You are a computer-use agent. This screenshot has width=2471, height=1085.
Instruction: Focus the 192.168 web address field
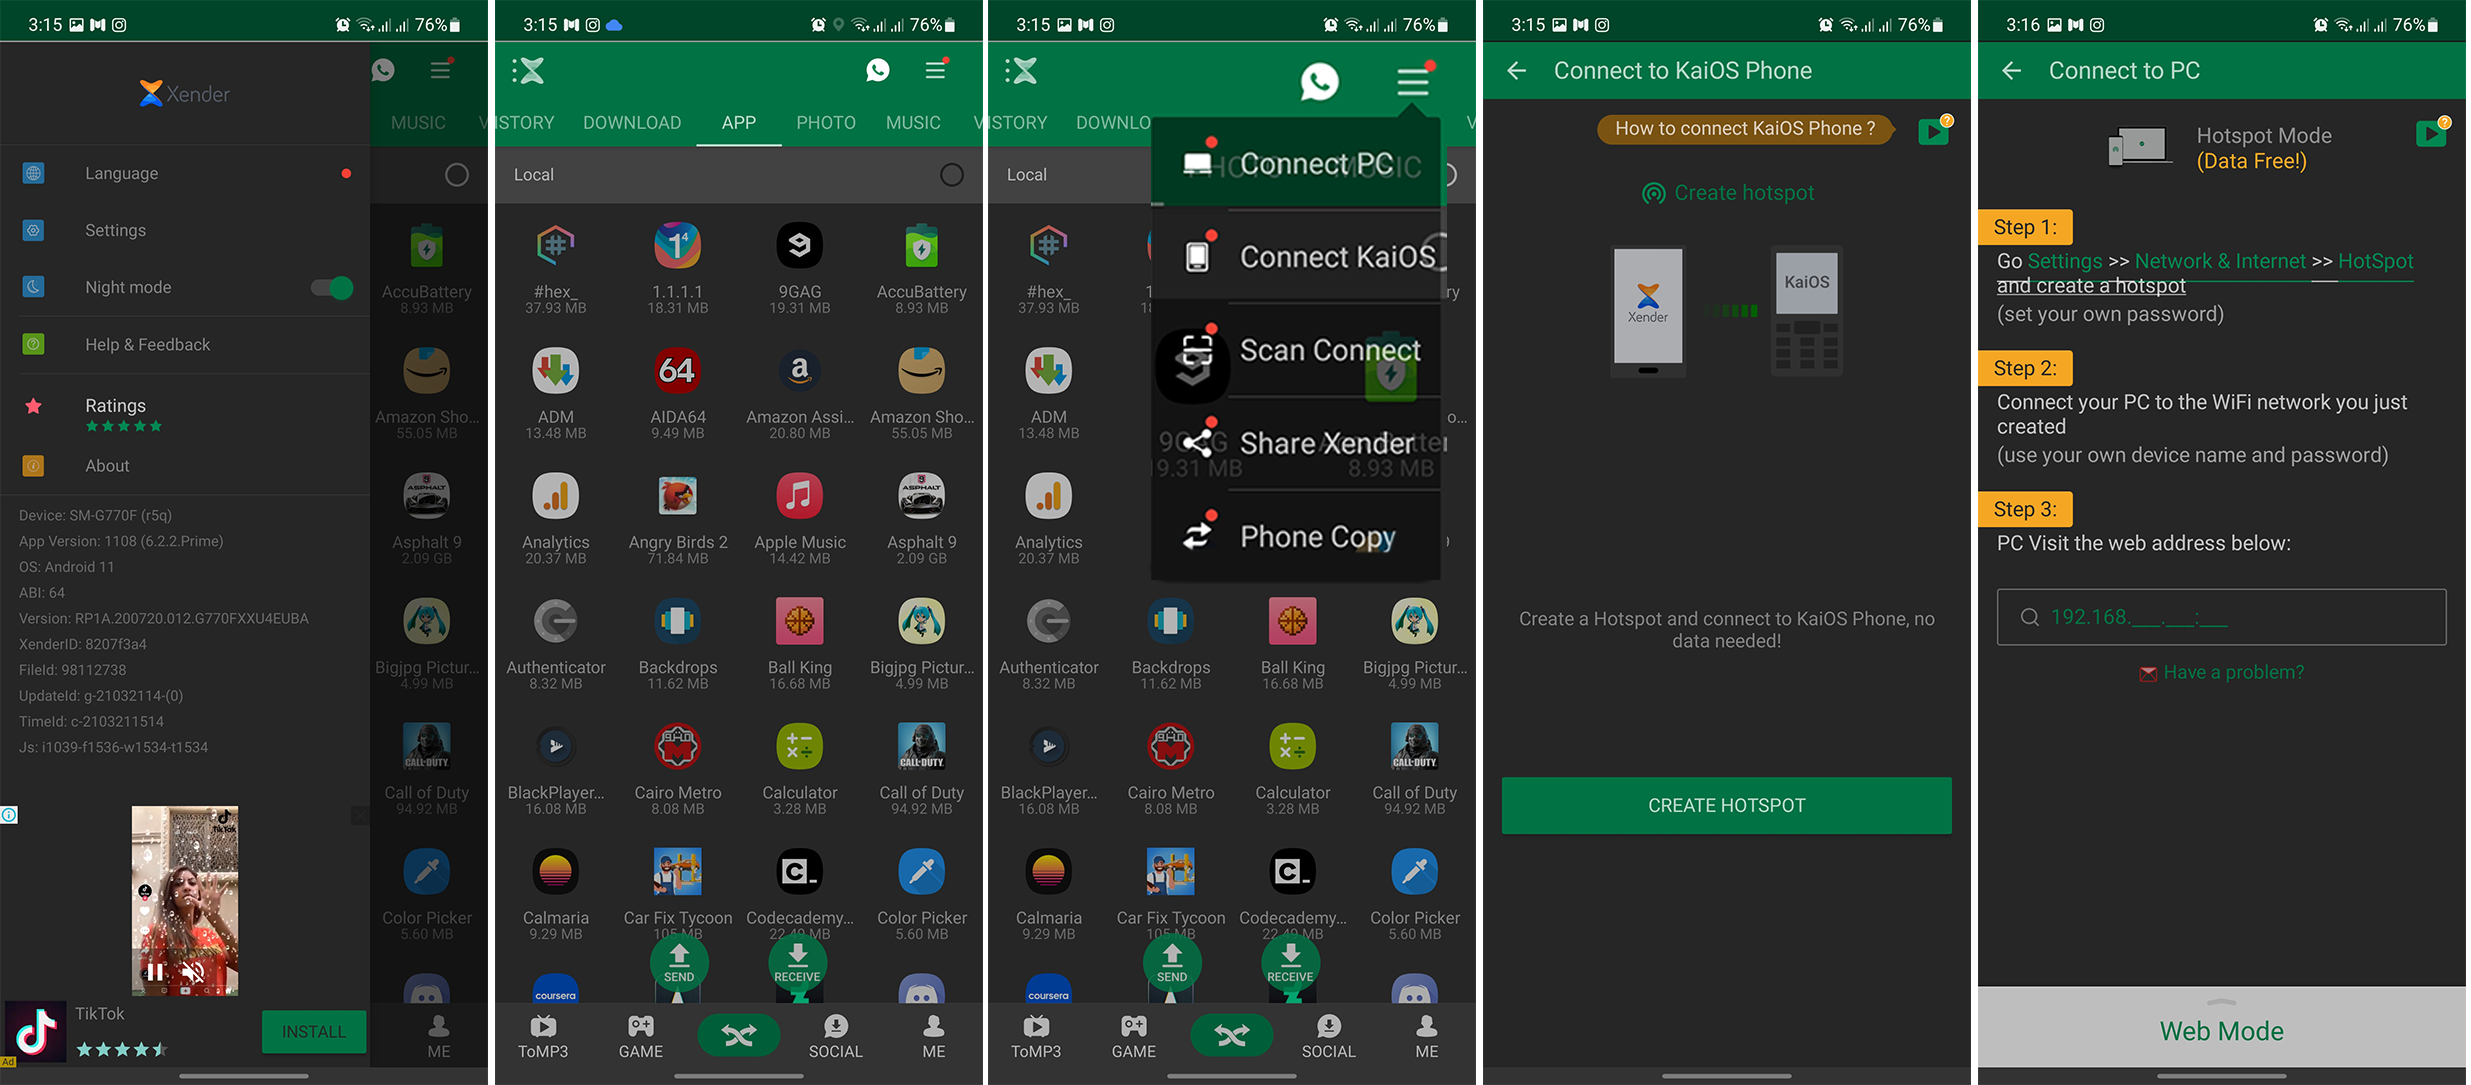point(2221,617)
